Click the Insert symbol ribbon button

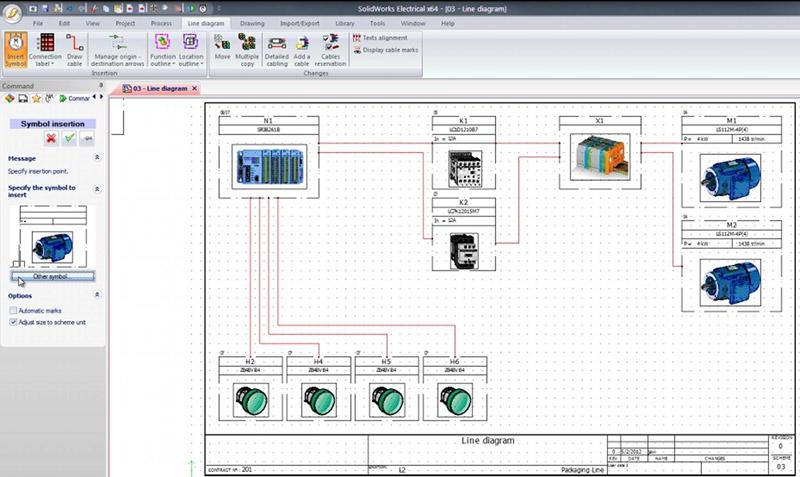(x=15, y=49)
